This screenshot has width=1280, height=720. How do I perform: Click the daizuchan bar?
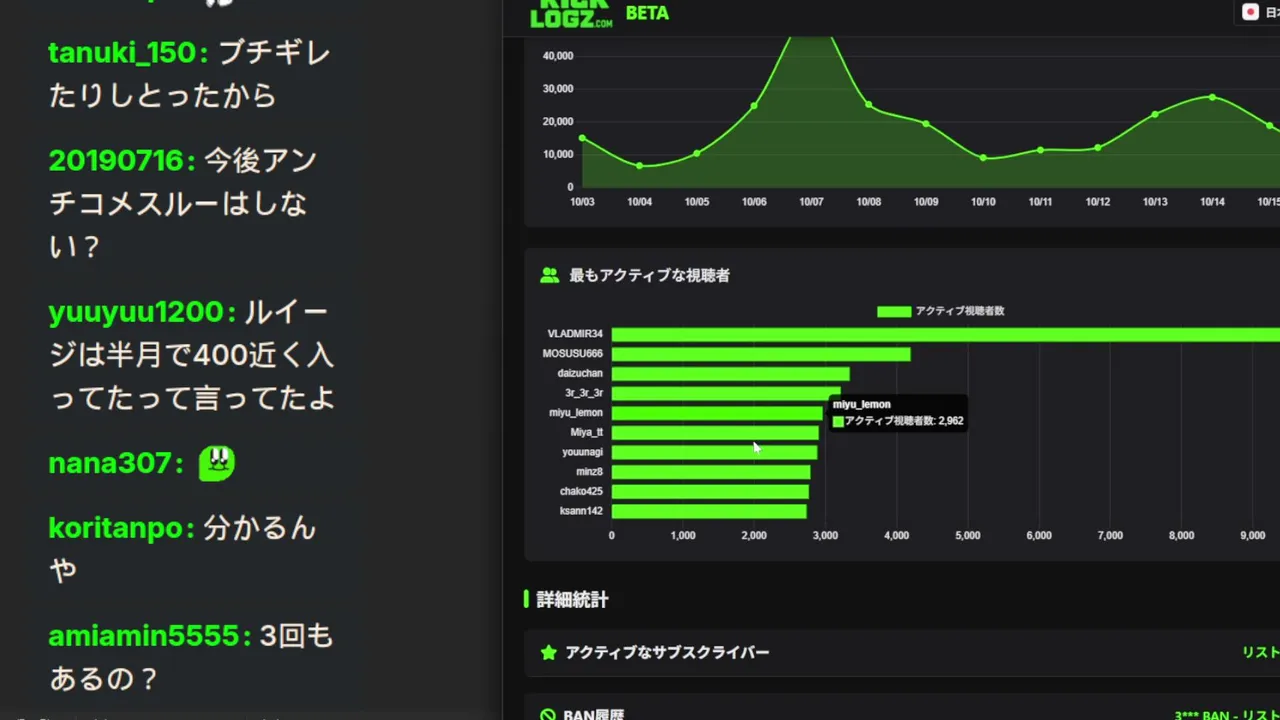tap(730, 373)
